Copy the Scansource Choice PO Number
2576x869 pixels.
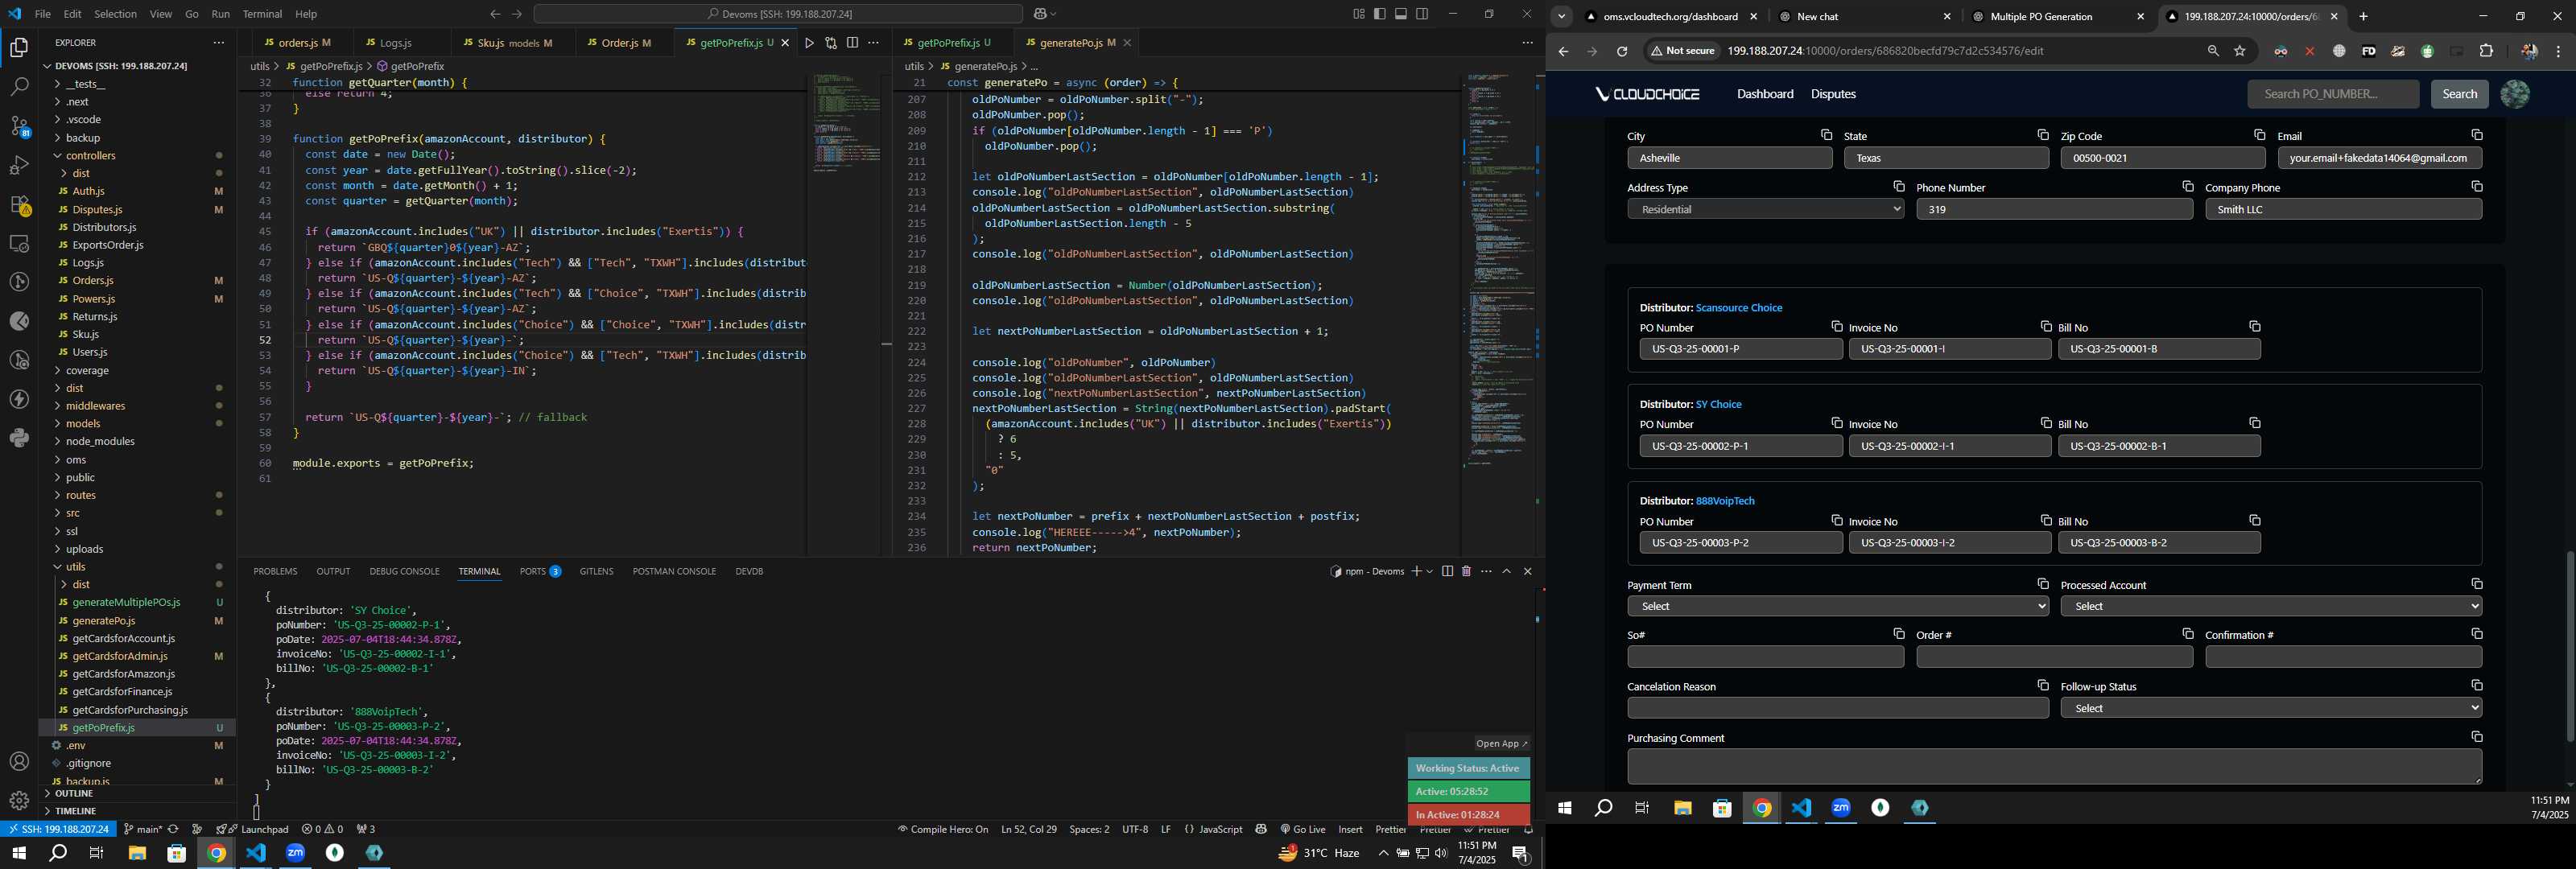coord(1837,327)
